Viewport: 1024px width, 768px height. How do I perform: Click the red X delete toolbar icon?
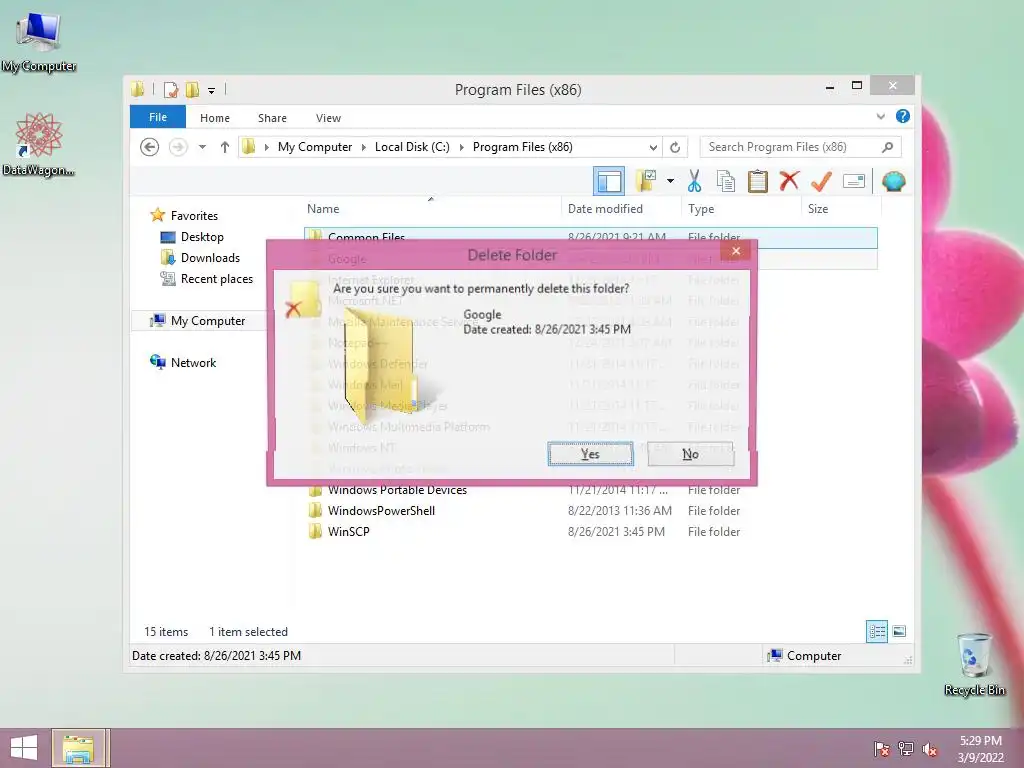(789, 180)
